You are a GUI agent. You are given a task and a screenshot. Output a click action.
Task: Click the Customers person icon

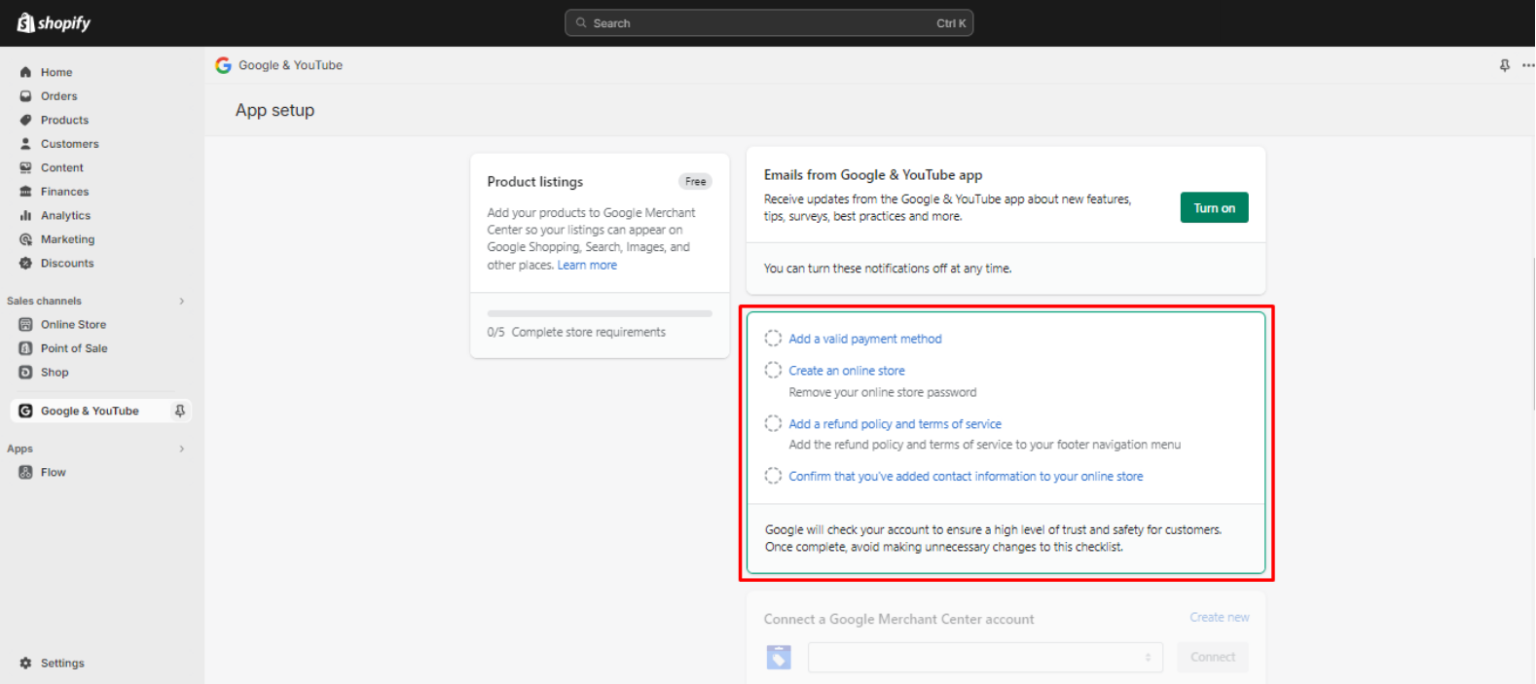pyautogui.click(x=26, y=144)
